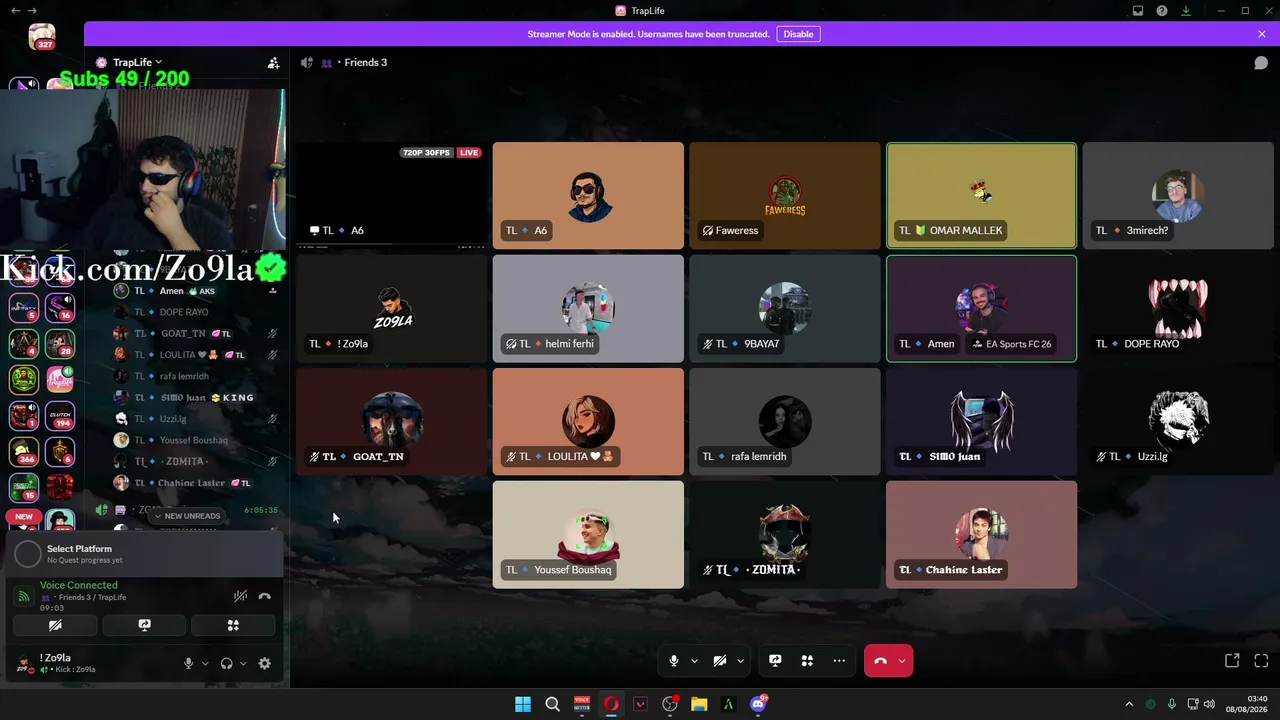Disconnect using the voice panel hang-up icon

264,596
